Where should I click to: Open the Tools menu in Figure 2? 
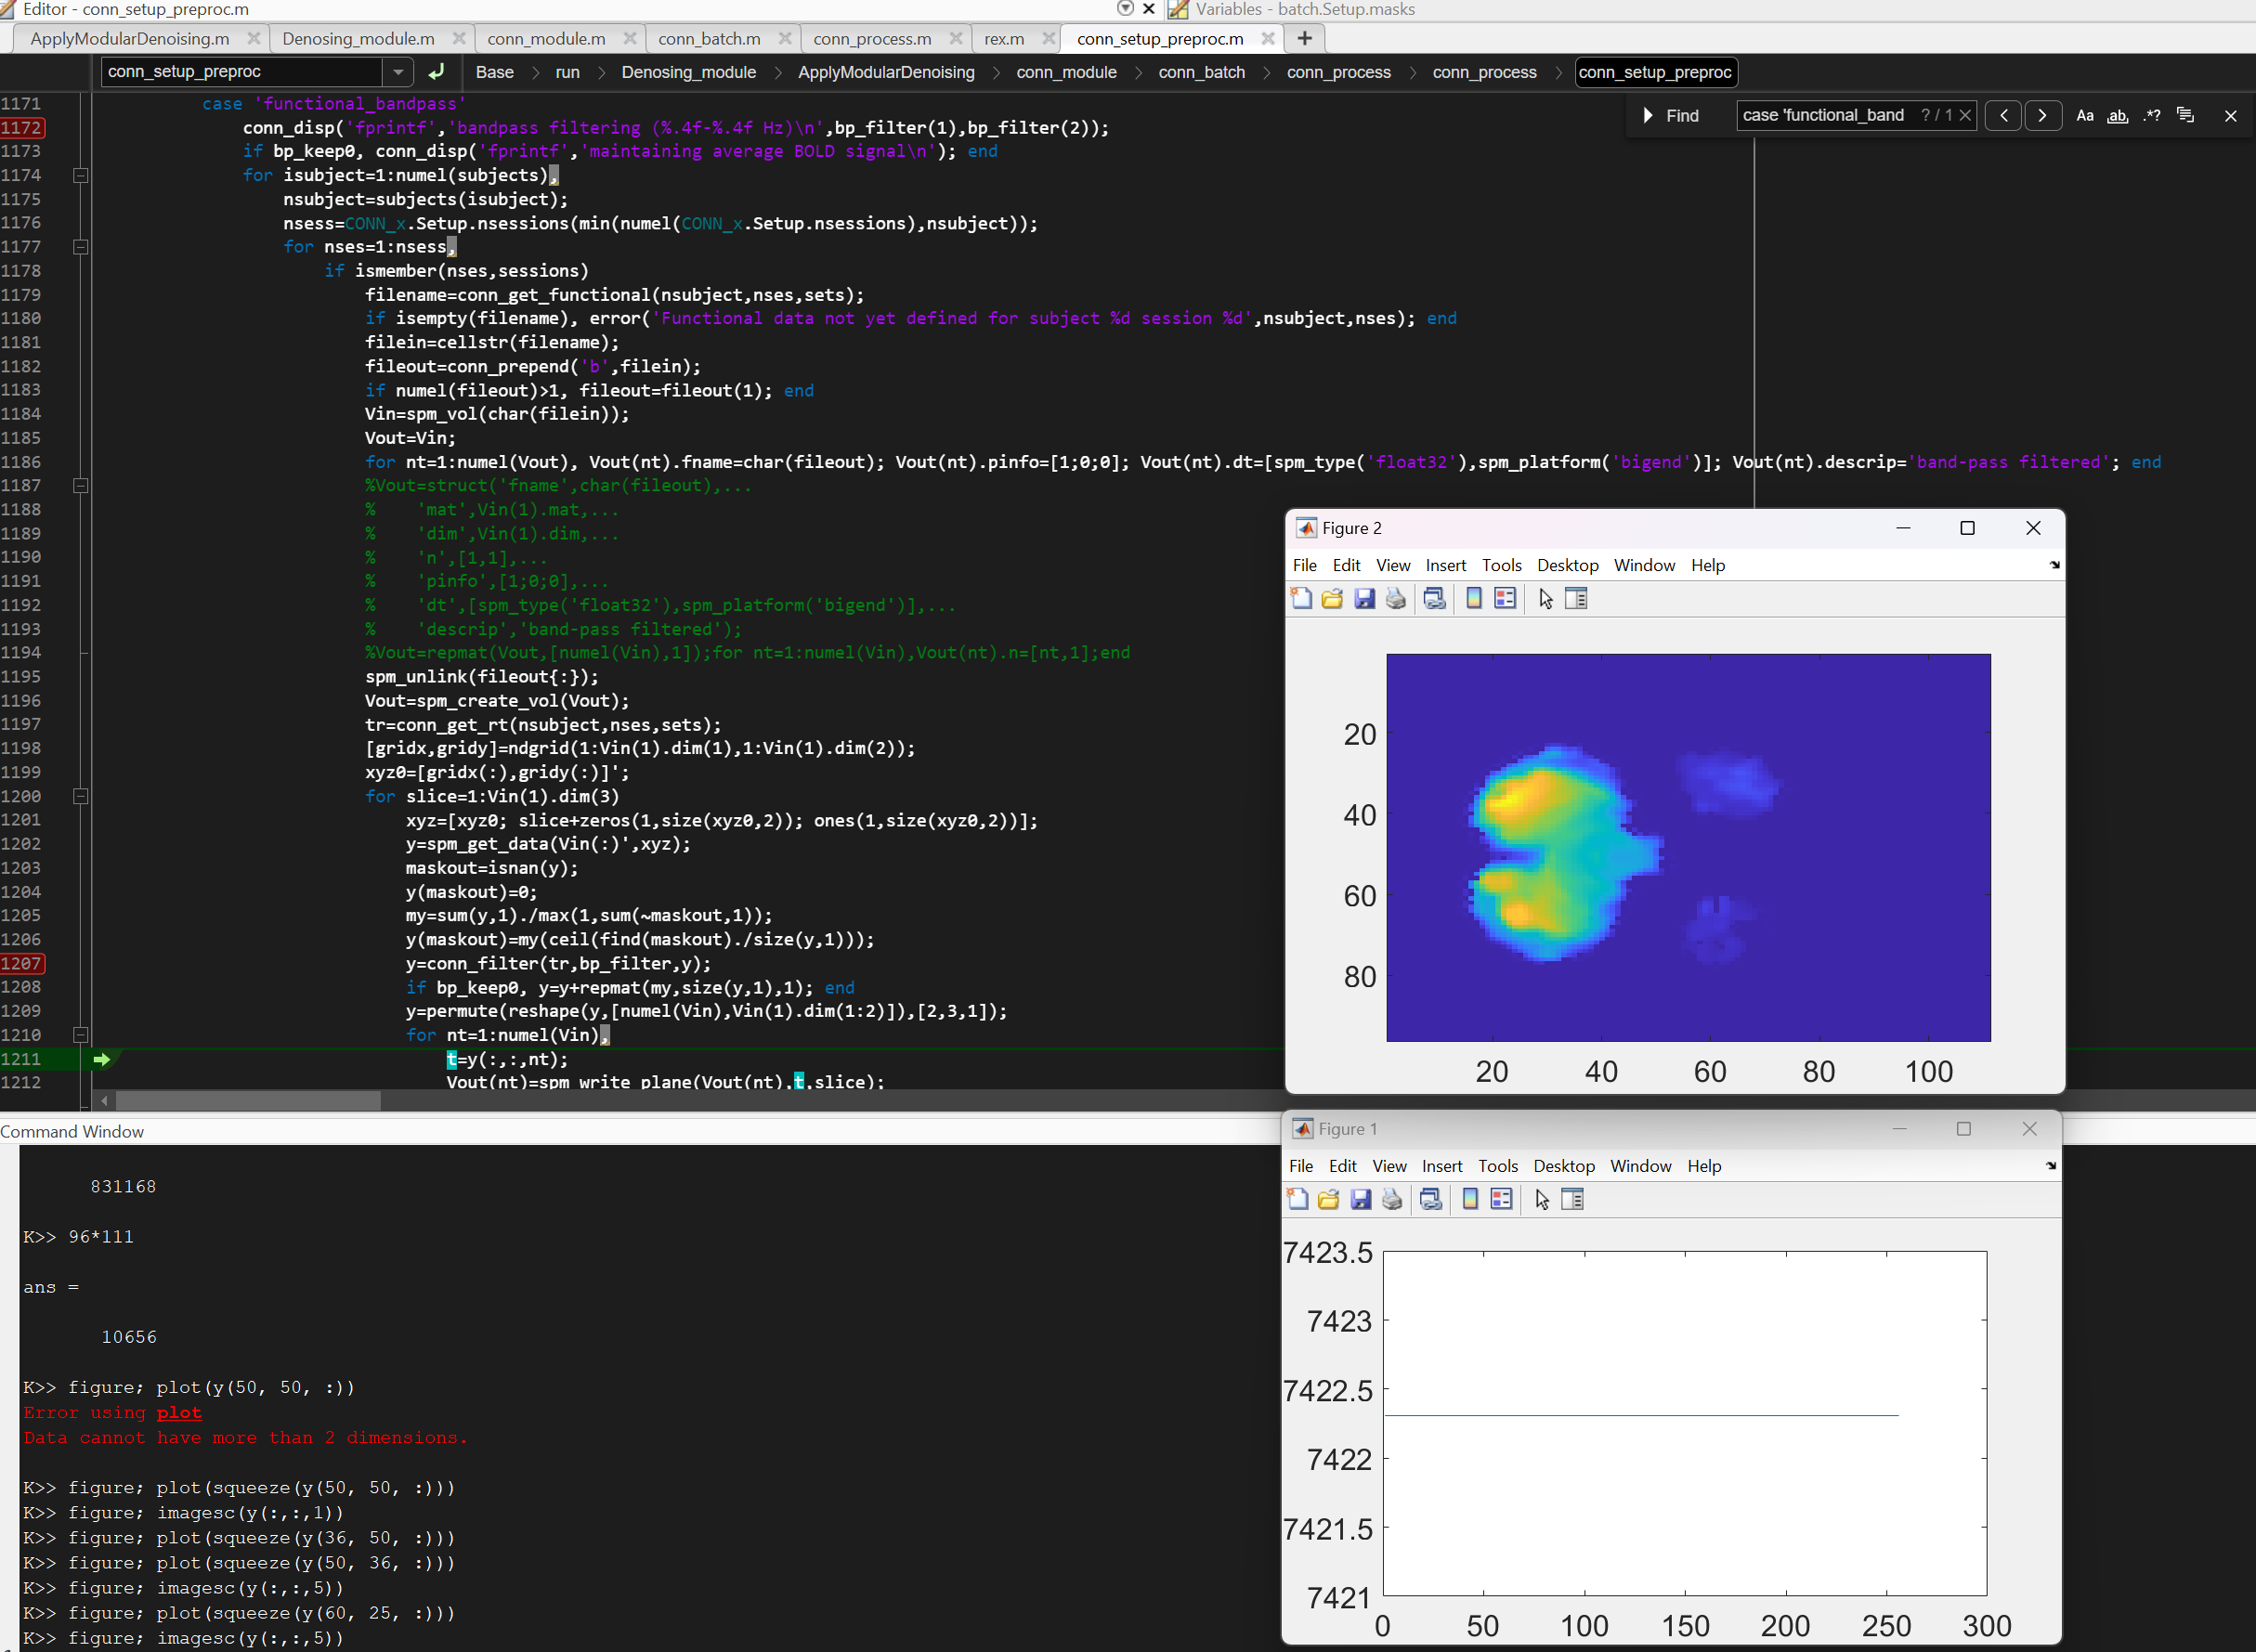1501,565
